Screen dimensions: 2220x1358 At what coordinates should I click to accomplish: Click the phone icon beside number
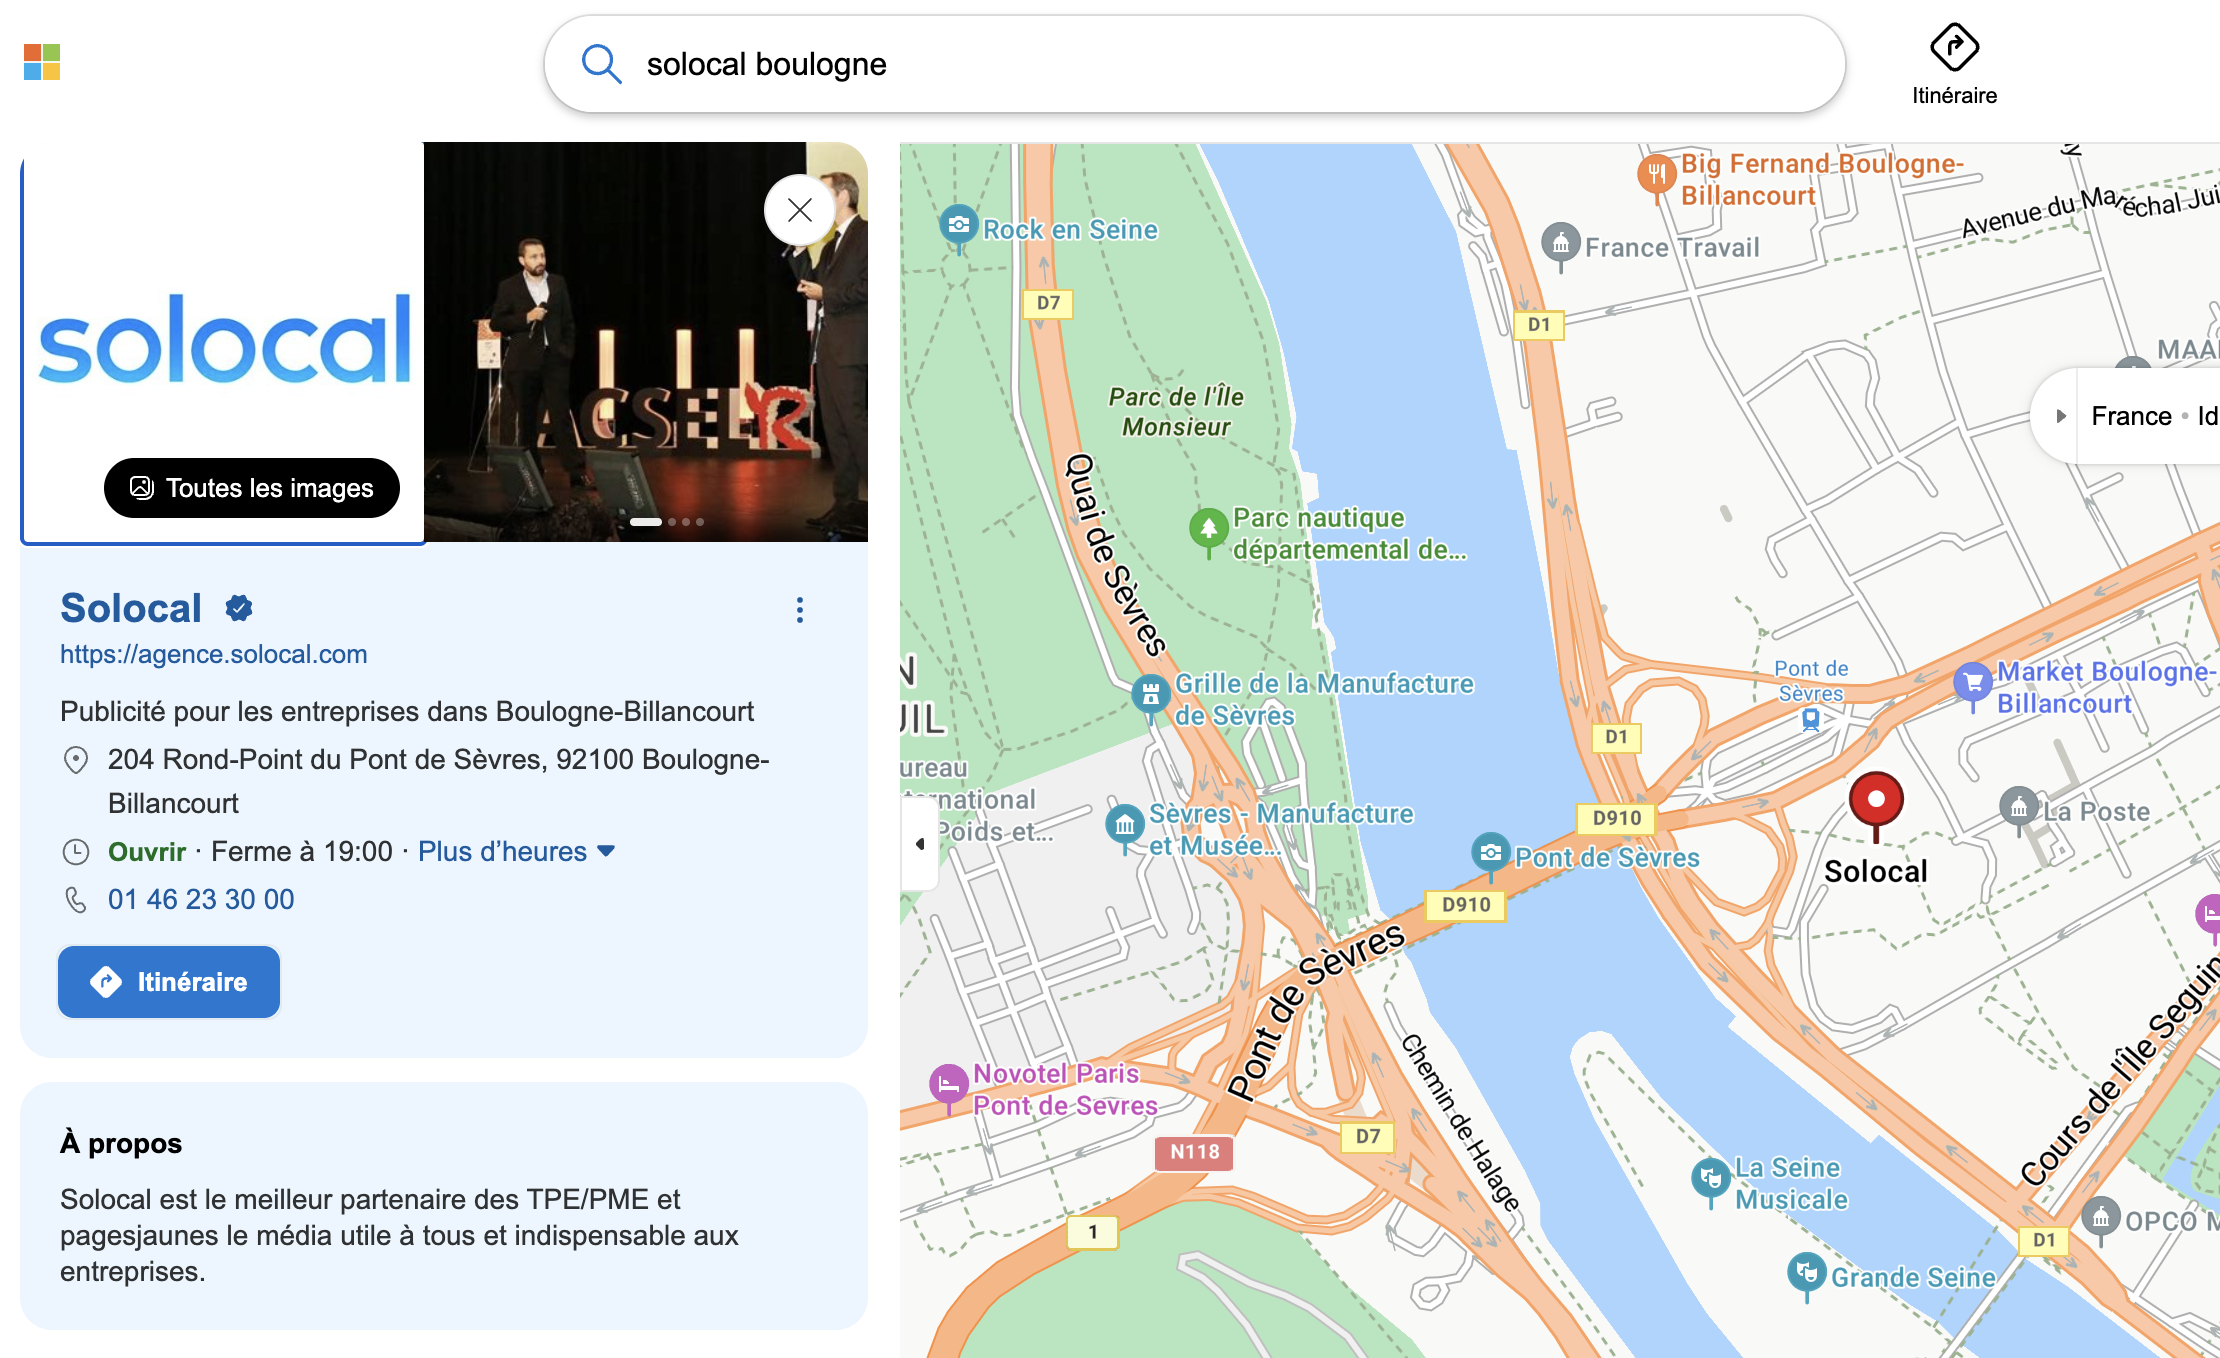[76, 900]
